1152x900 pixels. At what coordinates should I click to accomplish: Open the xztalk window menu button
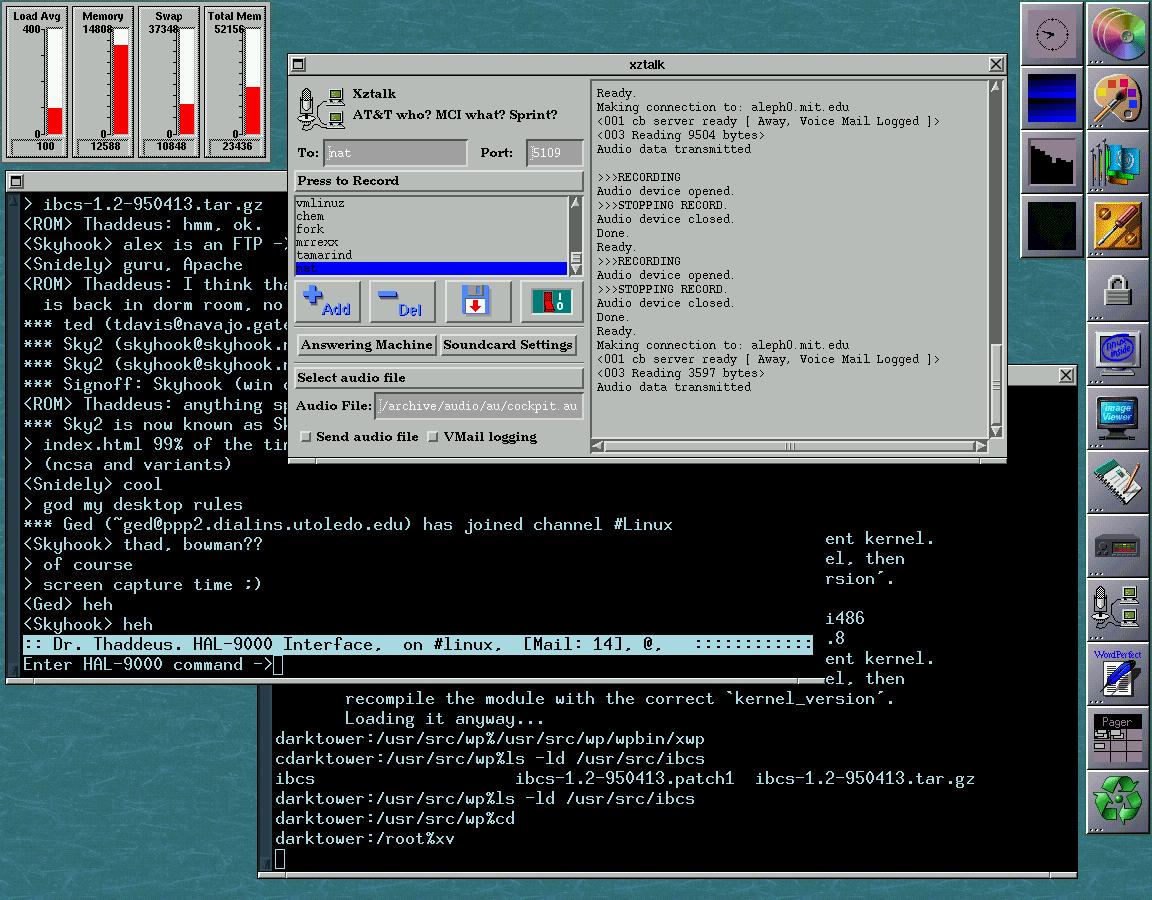pos(298,65)
